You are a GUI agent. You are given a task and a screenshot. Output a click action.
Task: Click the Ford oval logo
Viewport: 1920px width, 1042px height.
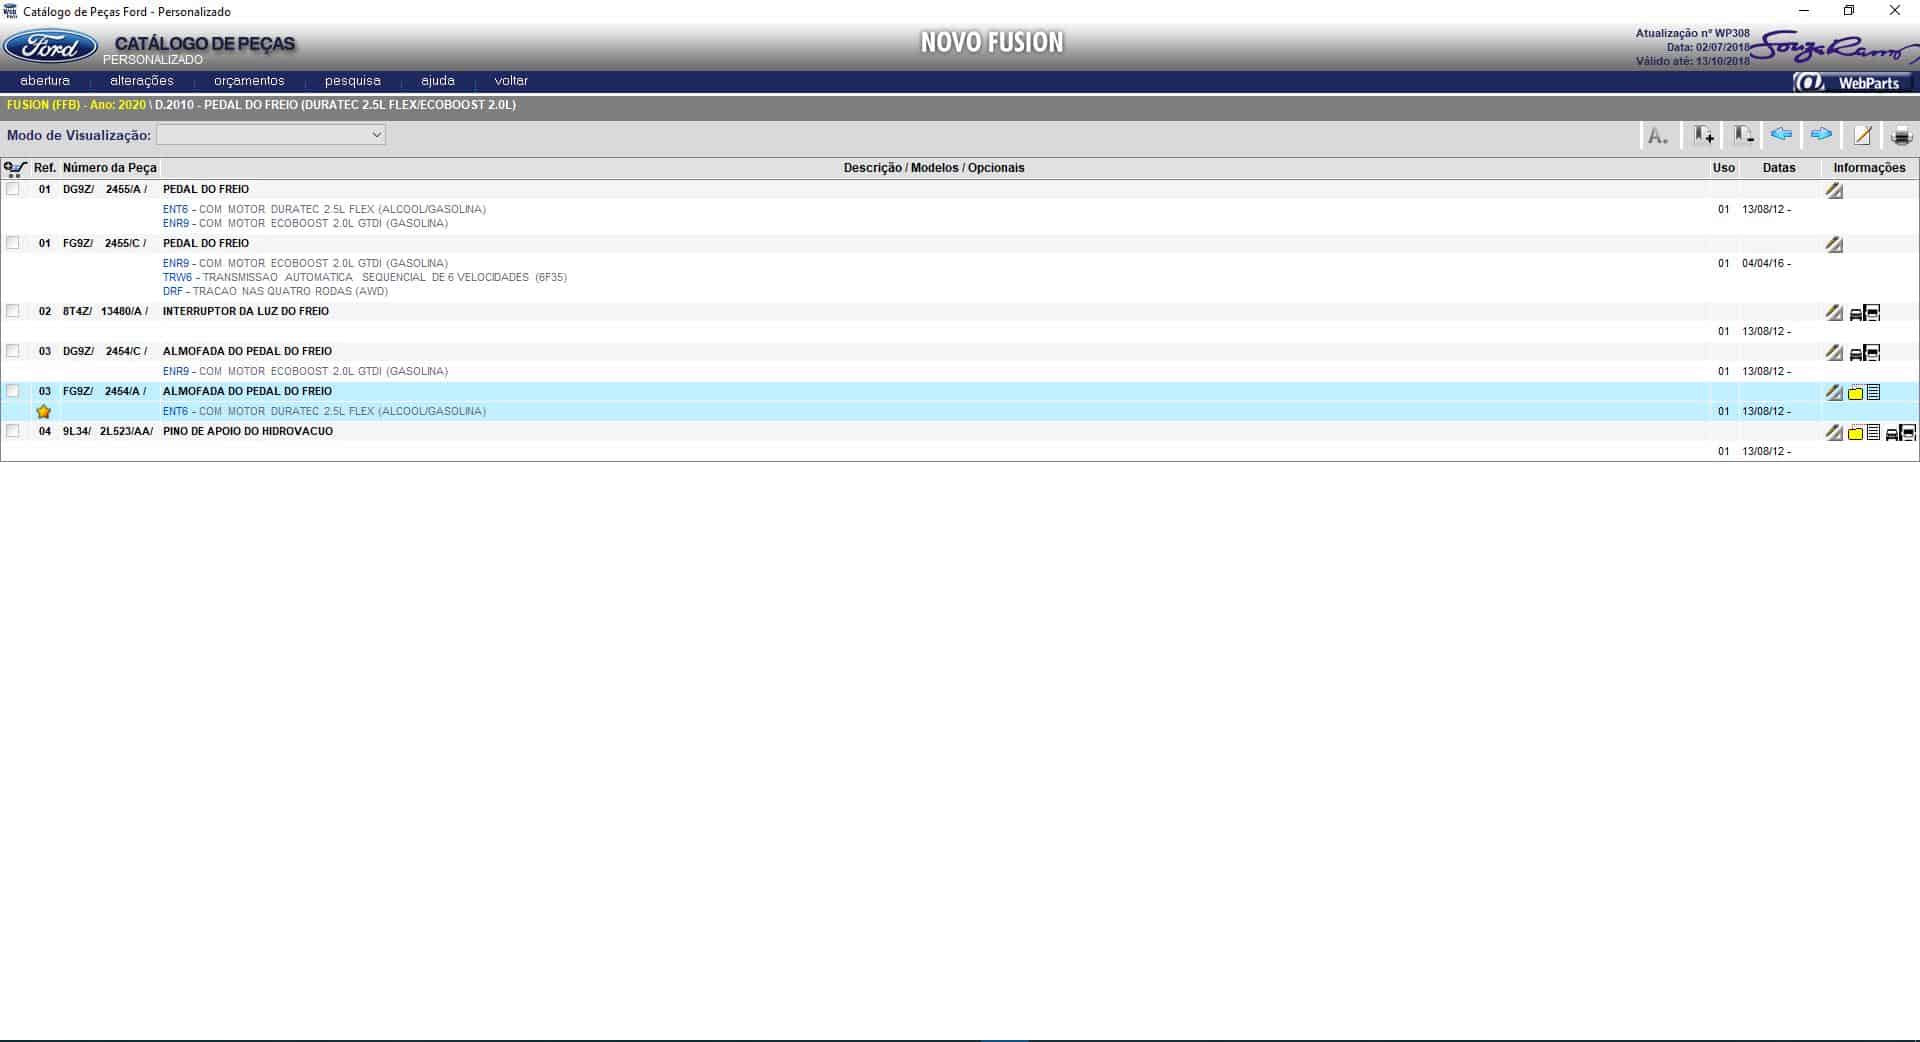(x=51, y=47)
